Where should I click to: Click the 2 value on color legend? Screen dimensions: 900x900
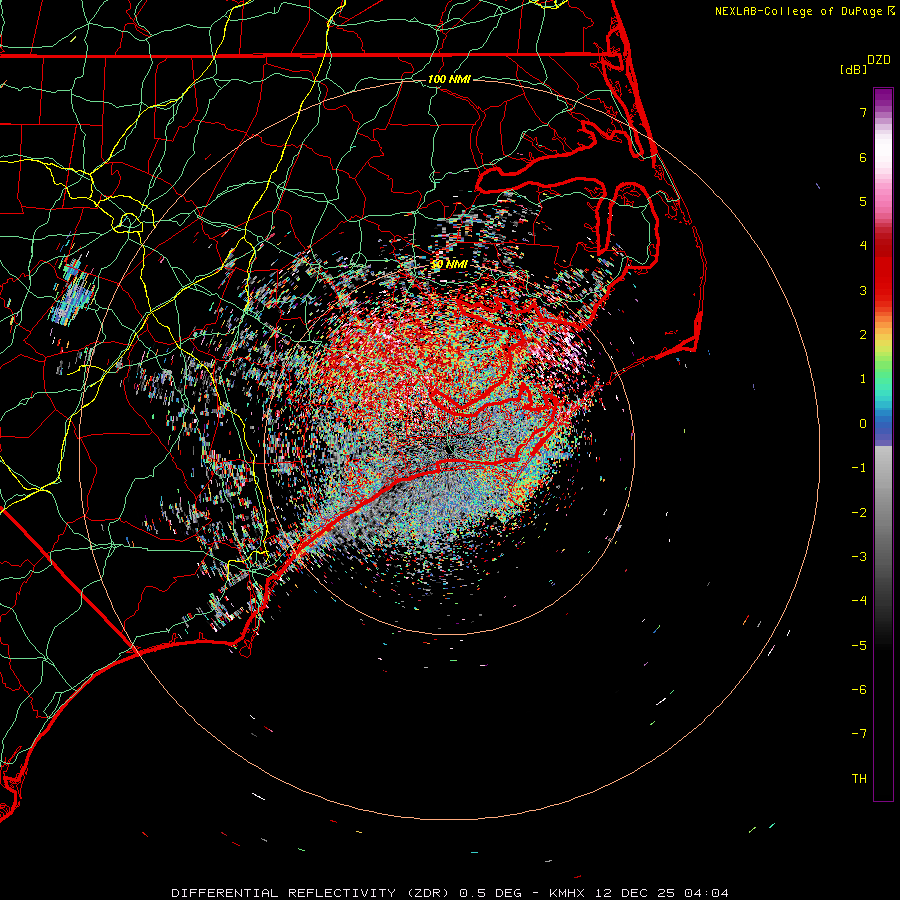pos(863,335)
